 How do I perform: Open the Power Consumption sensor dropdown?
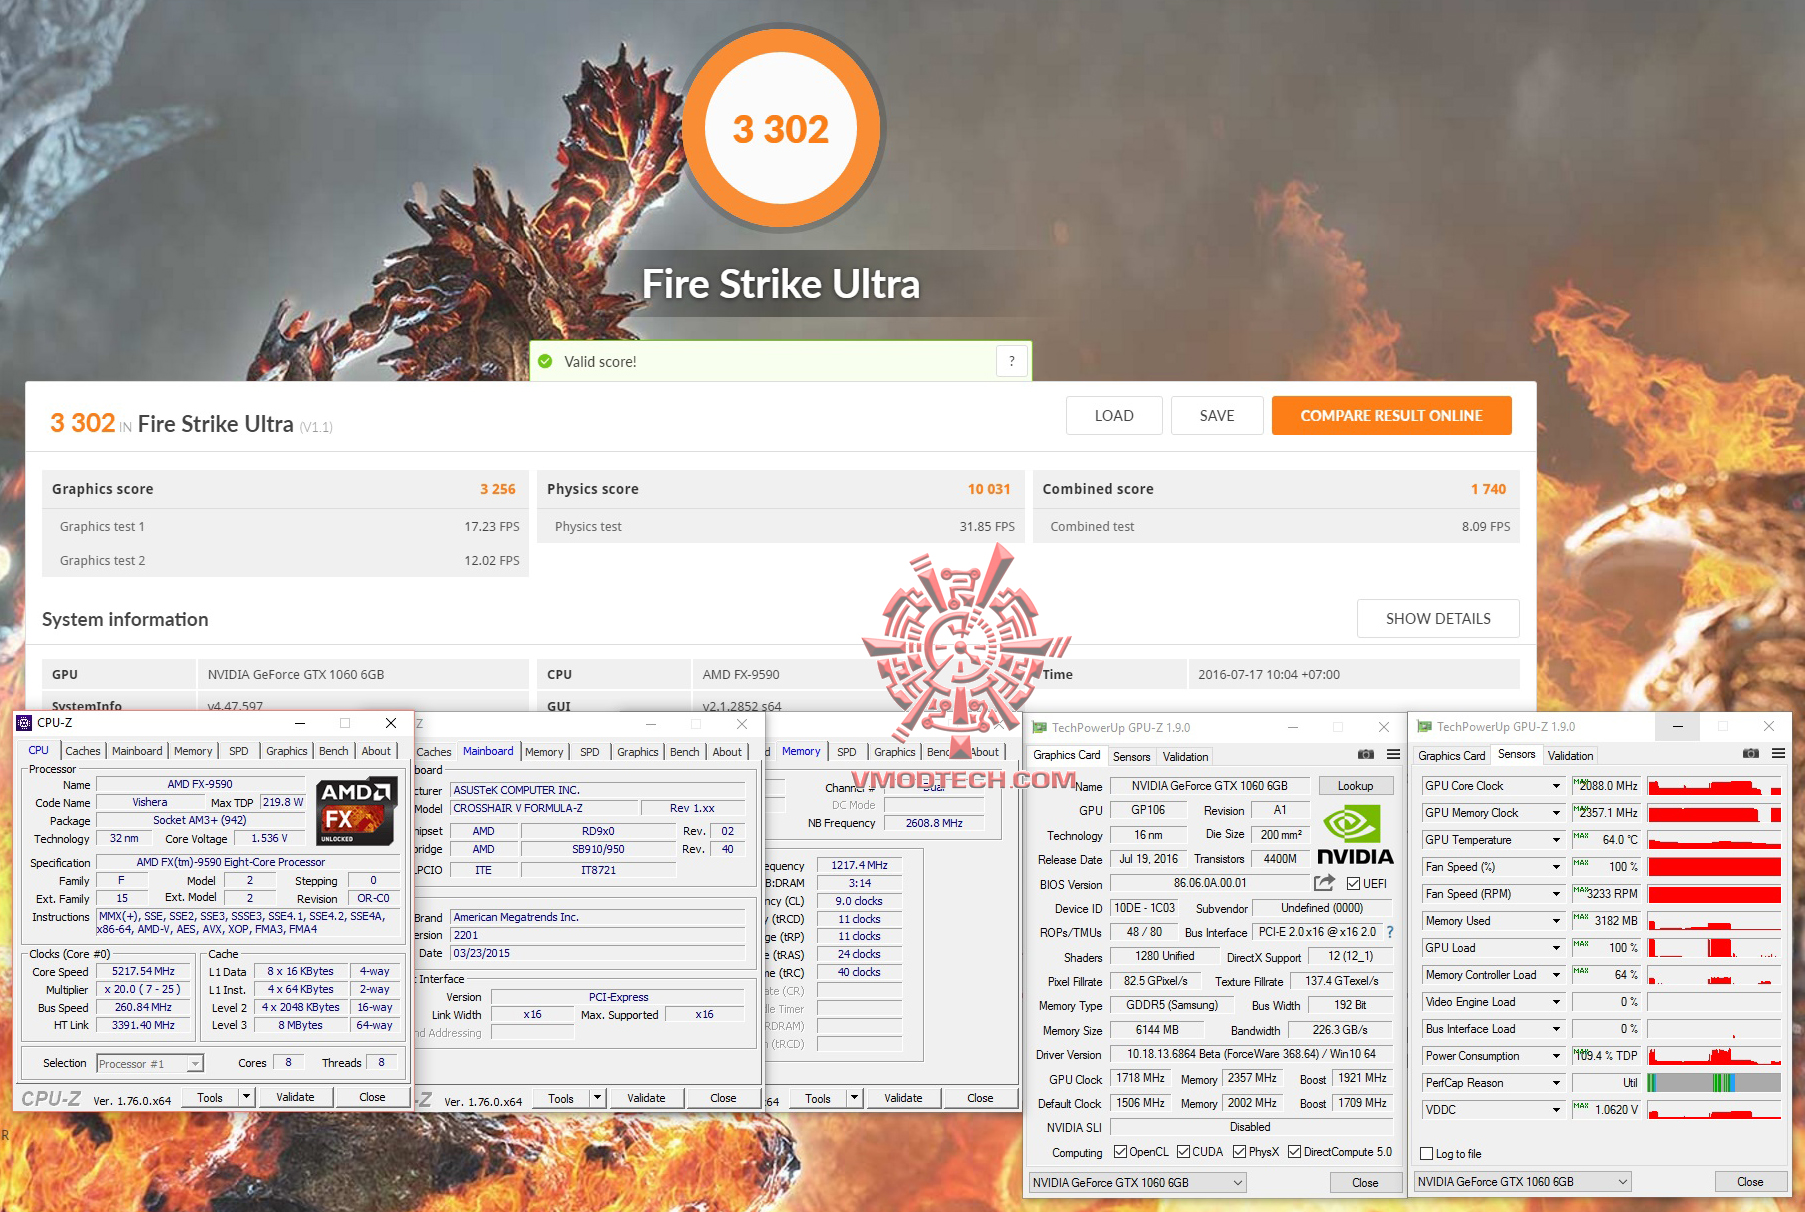pyautogui.click(x=1556, y=1056)
